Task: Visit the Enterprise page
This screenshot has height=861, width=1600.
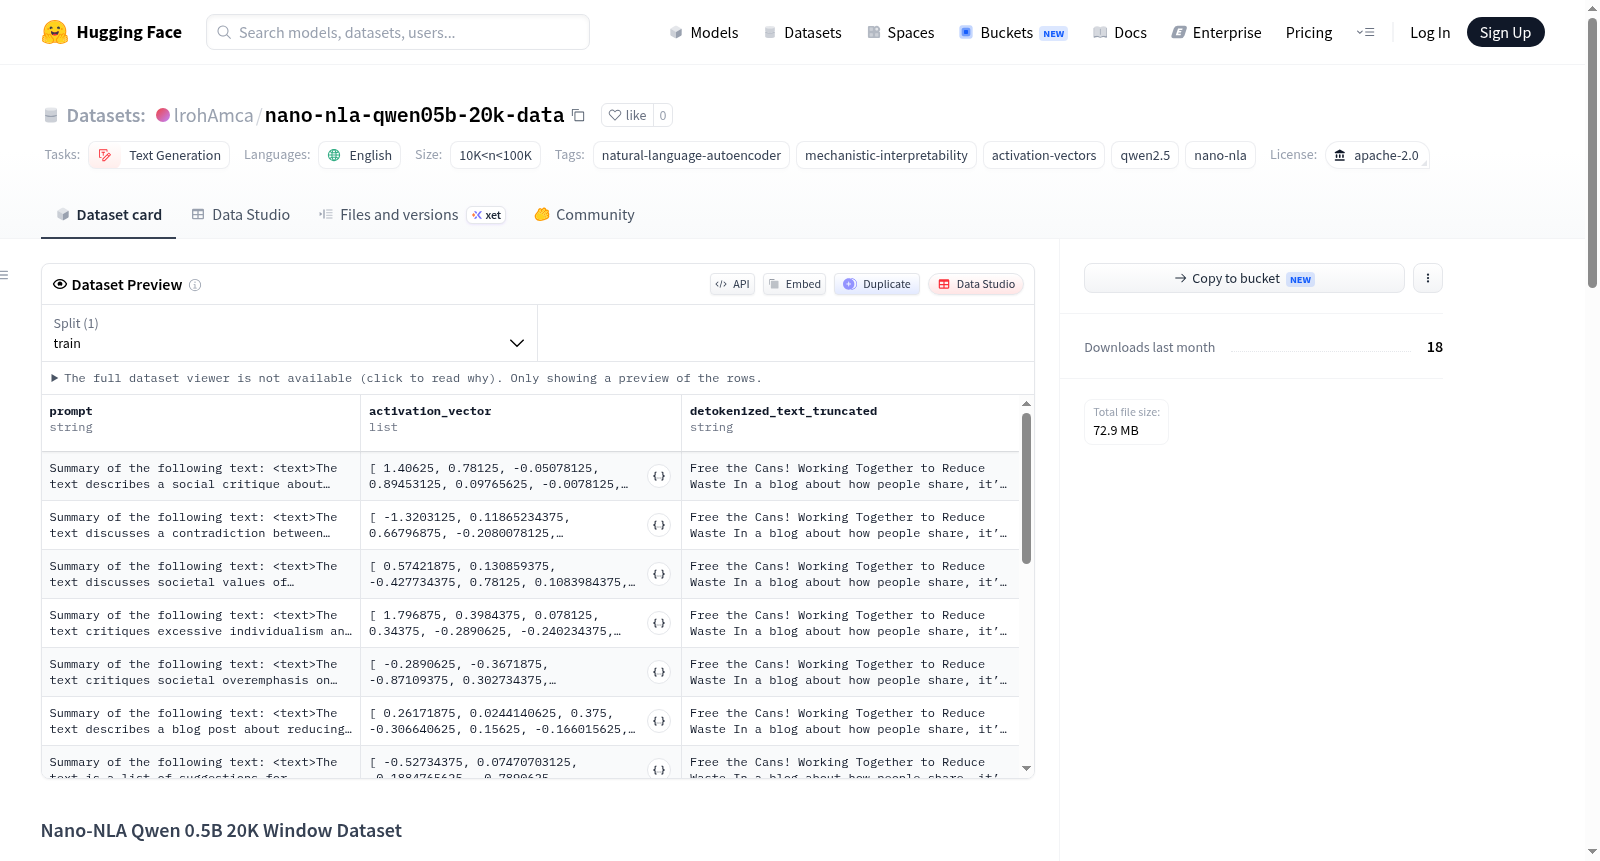Action: 1216,32
